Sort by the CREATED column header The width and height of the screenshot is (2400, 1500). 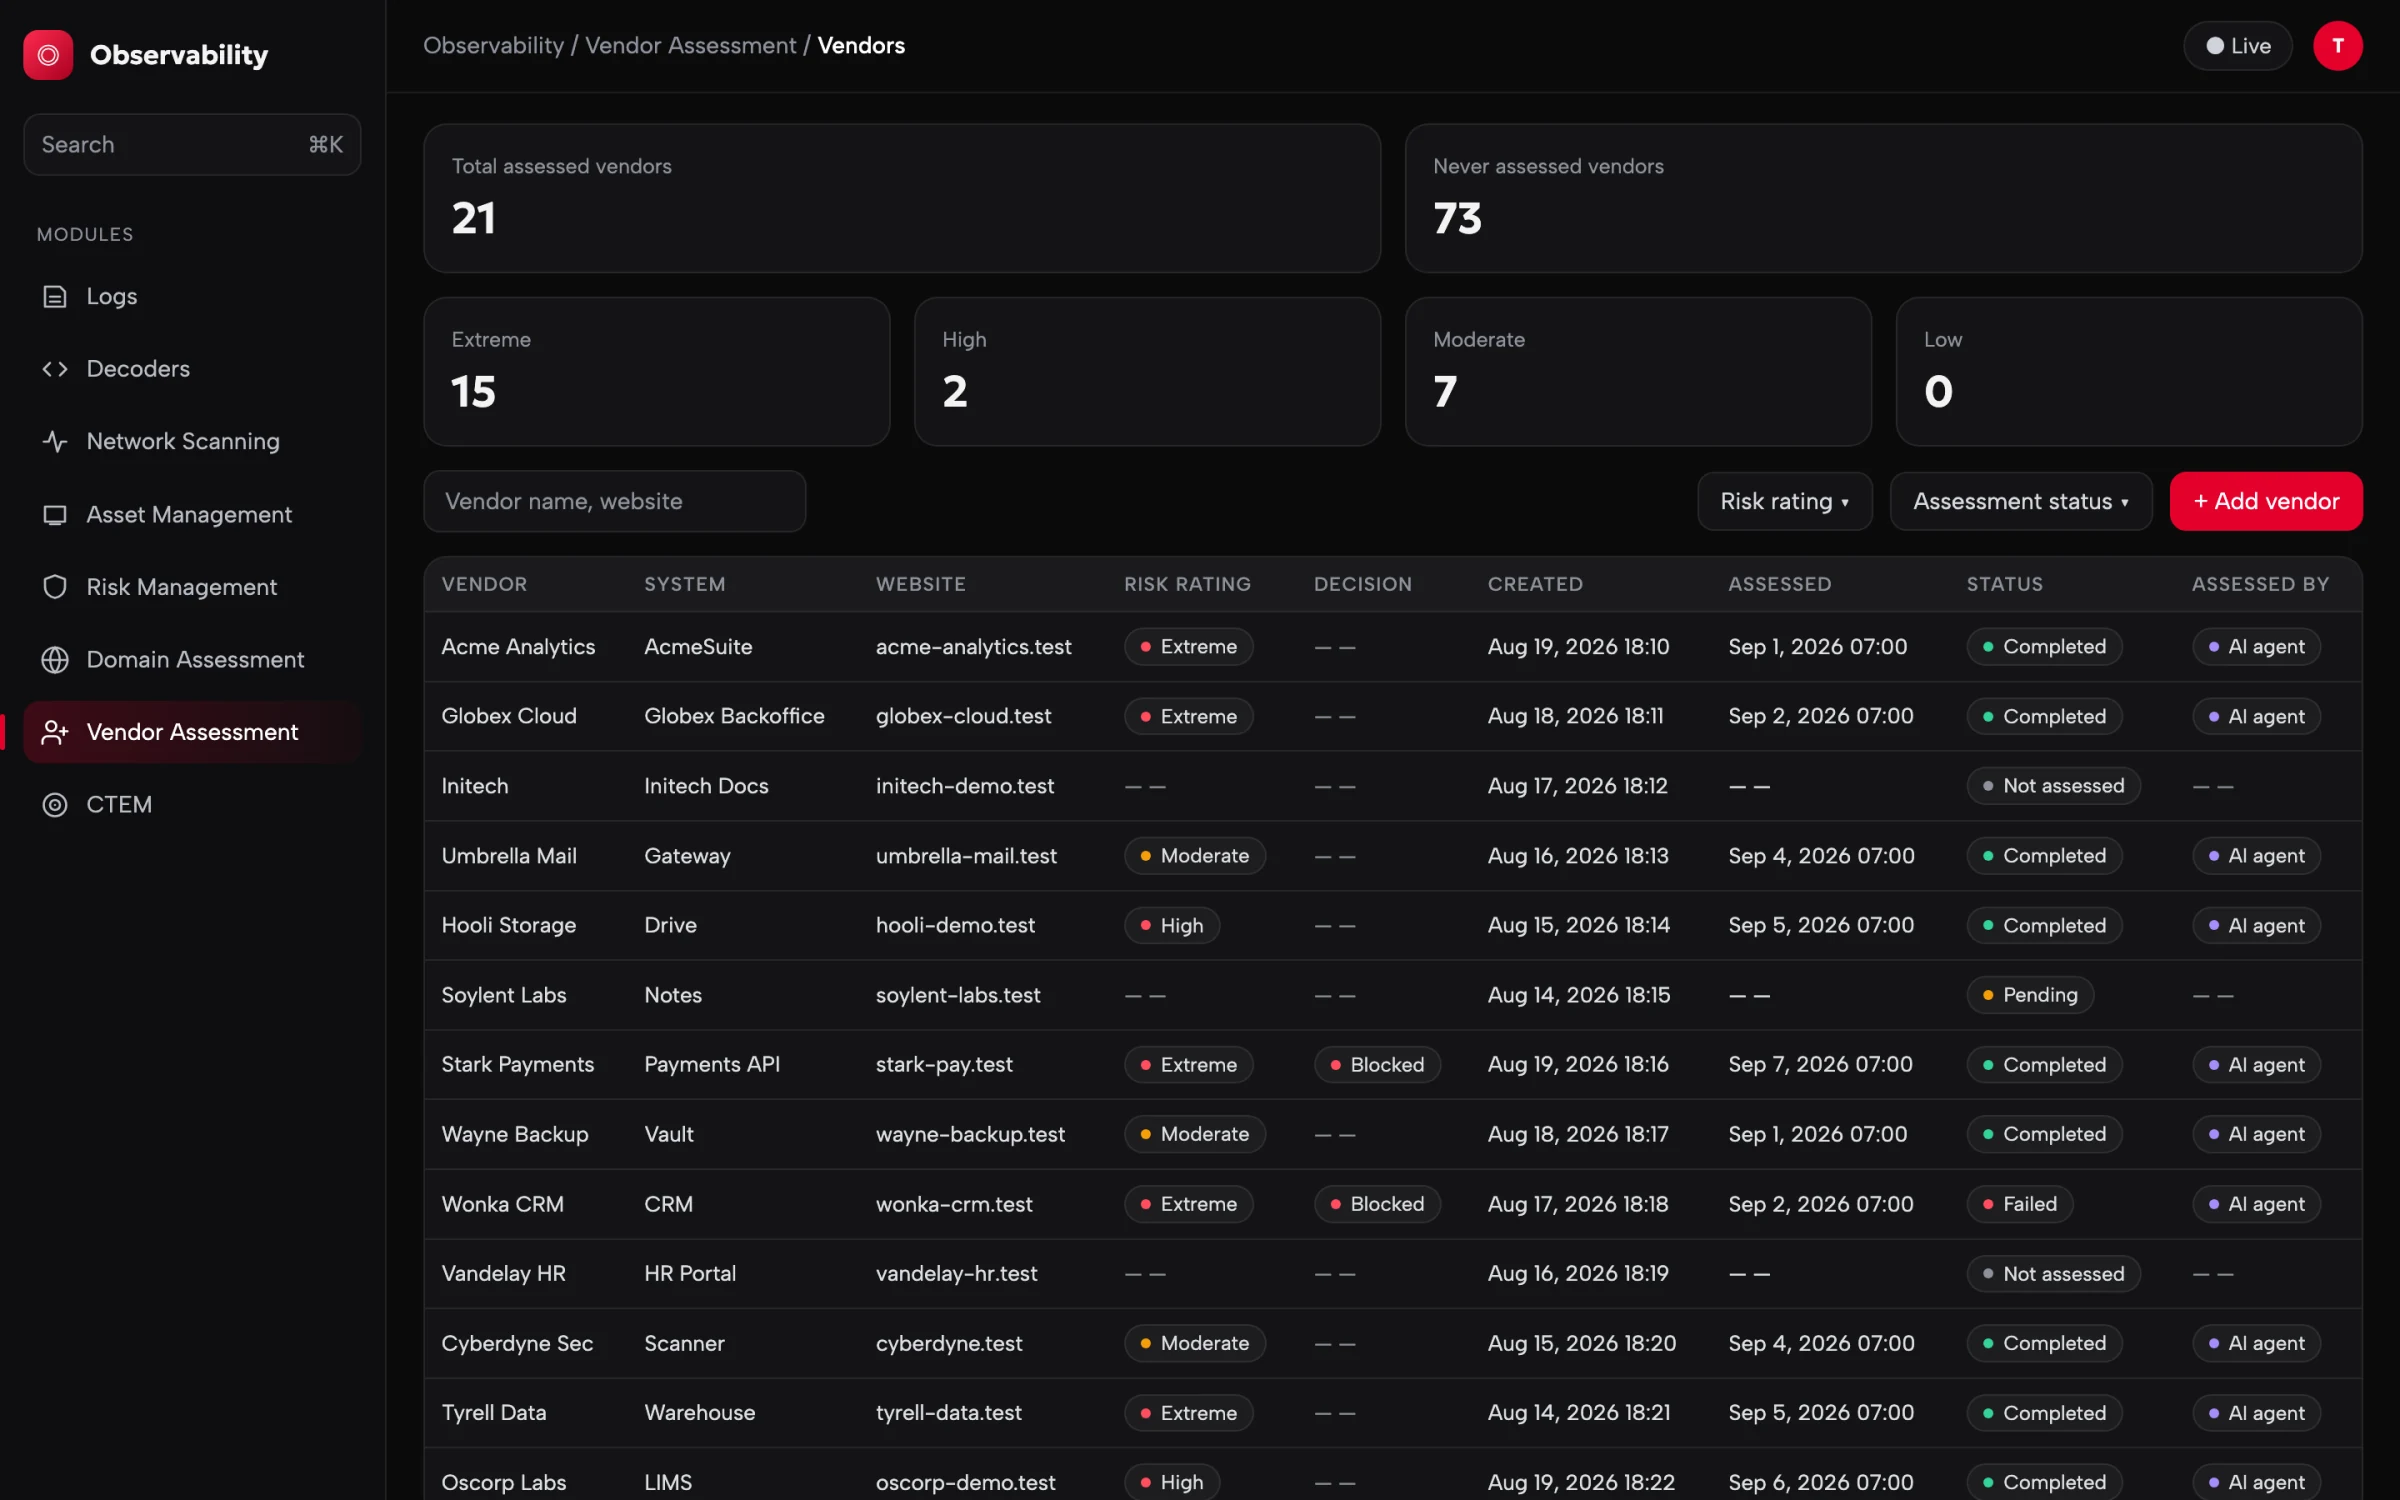tap(1535, 584)
